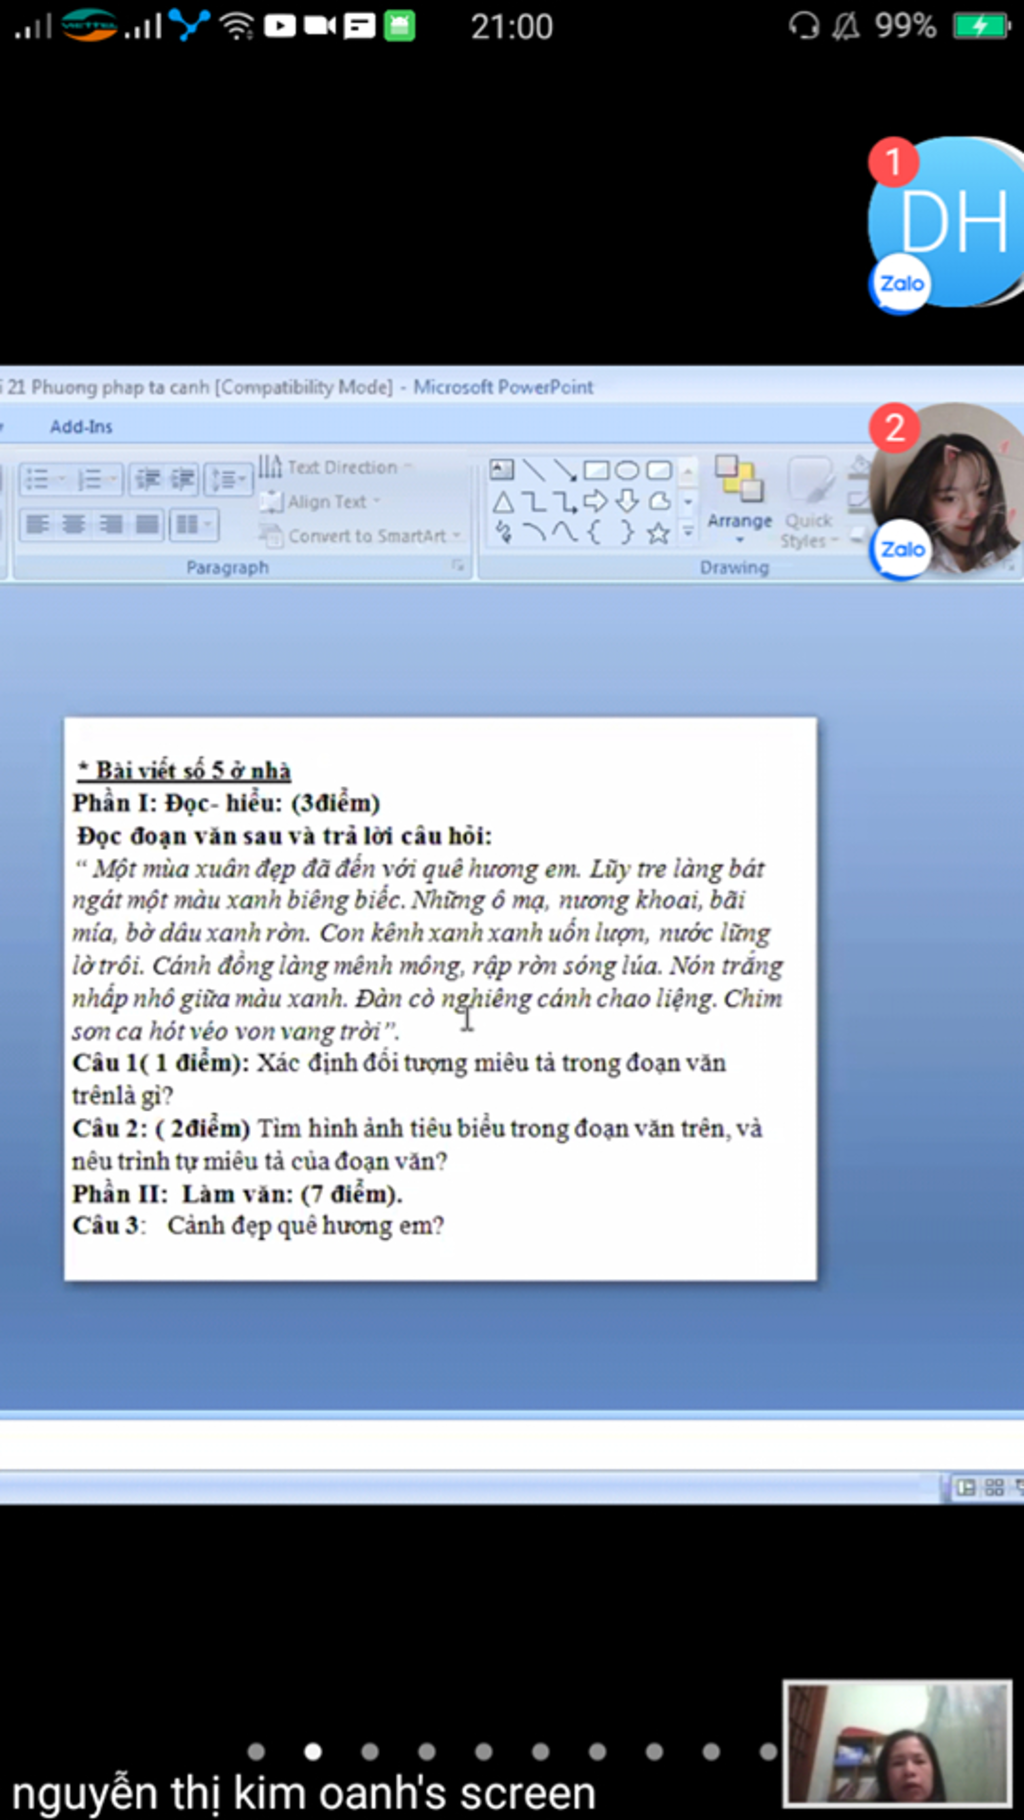This screenshot has height=1820, width=1024.
Task: Open the Paragraph dialog launcher
Action: point(458,566)
